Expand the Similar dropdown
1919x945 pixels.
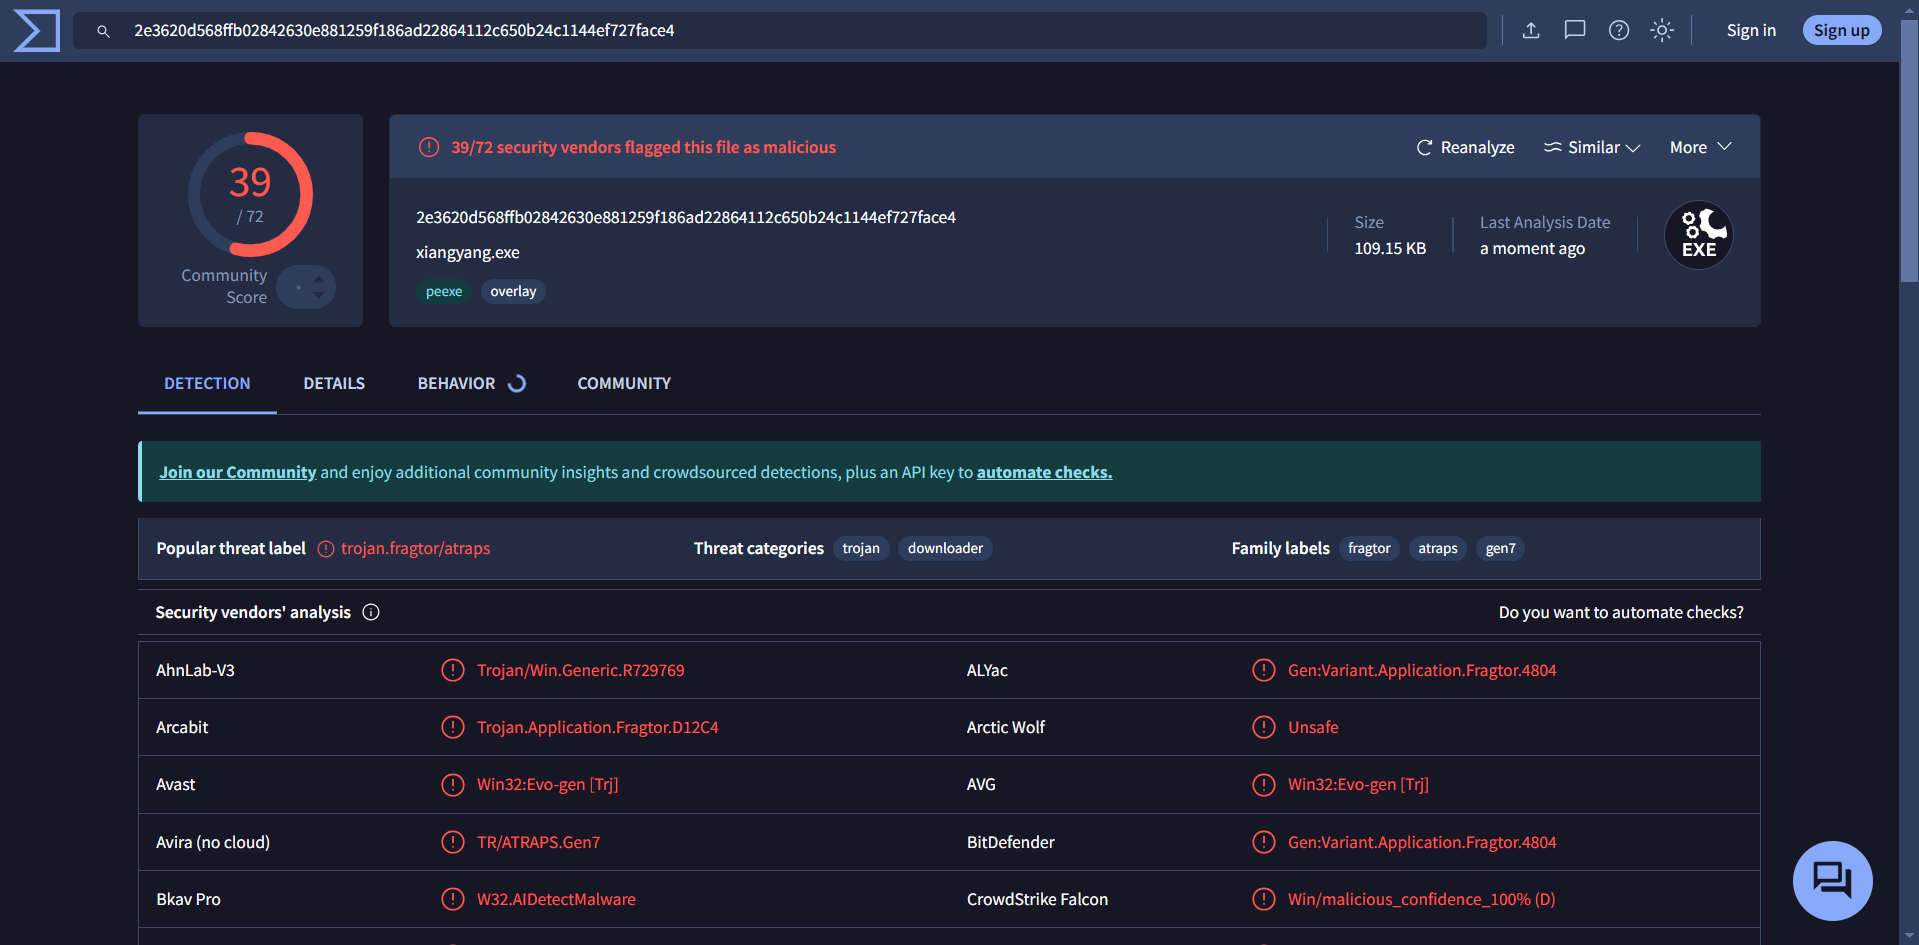tap(1592, 148)
